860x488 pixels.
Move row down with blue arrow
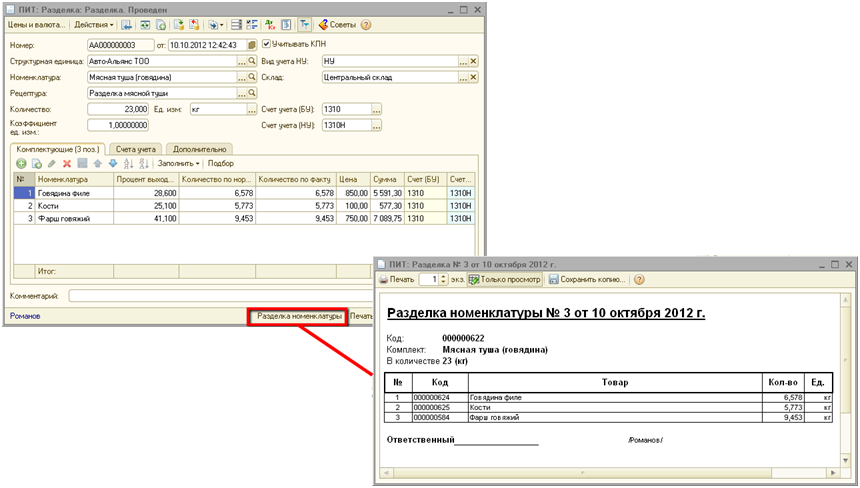[x=113, y=163]
